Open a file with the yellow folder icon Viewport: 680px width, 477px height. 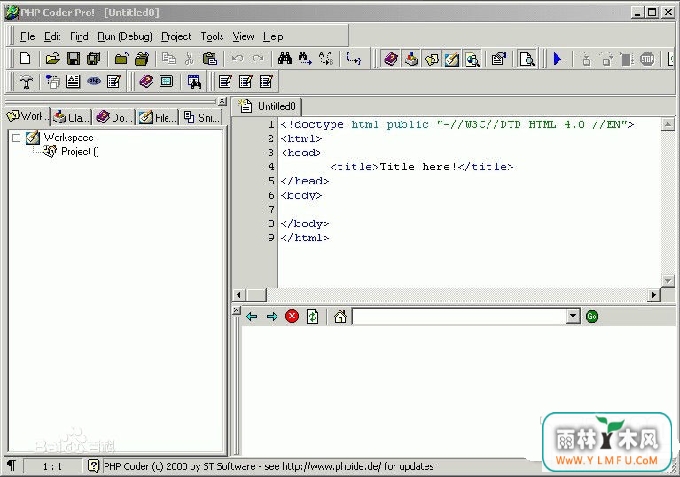point(52,58)
